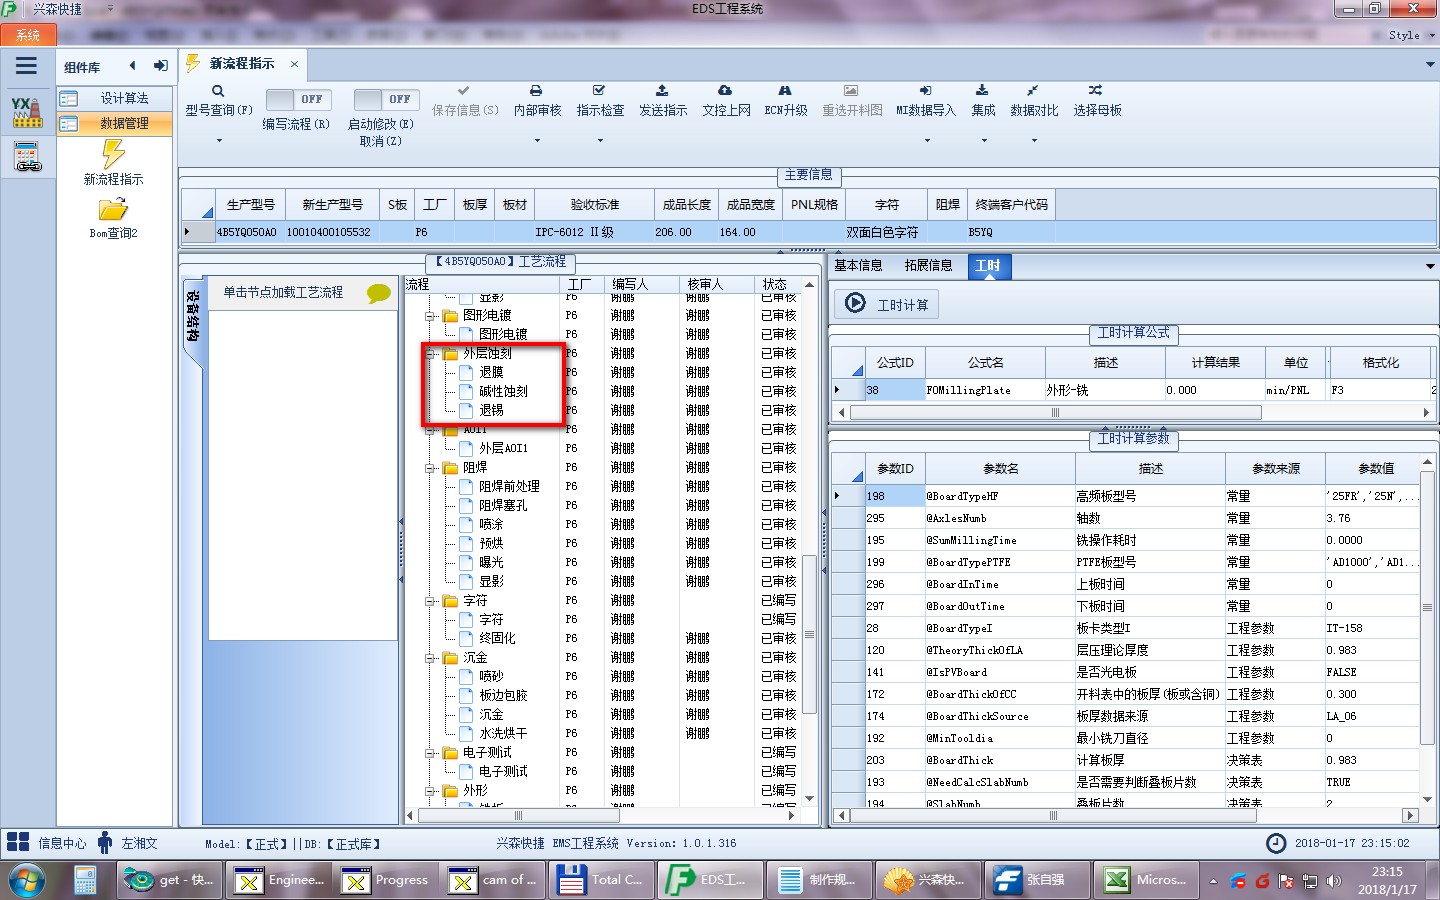This screenshot has height=900, width=1440.
Task: Open 信息中心 in the status bar
Action: (62, 843)
